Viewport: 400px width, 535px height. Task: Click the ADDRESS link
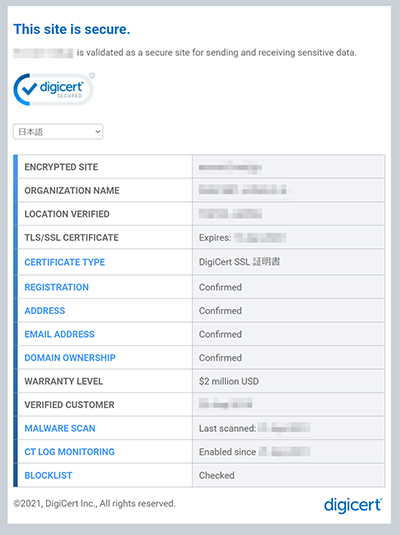tap(45, 311)
